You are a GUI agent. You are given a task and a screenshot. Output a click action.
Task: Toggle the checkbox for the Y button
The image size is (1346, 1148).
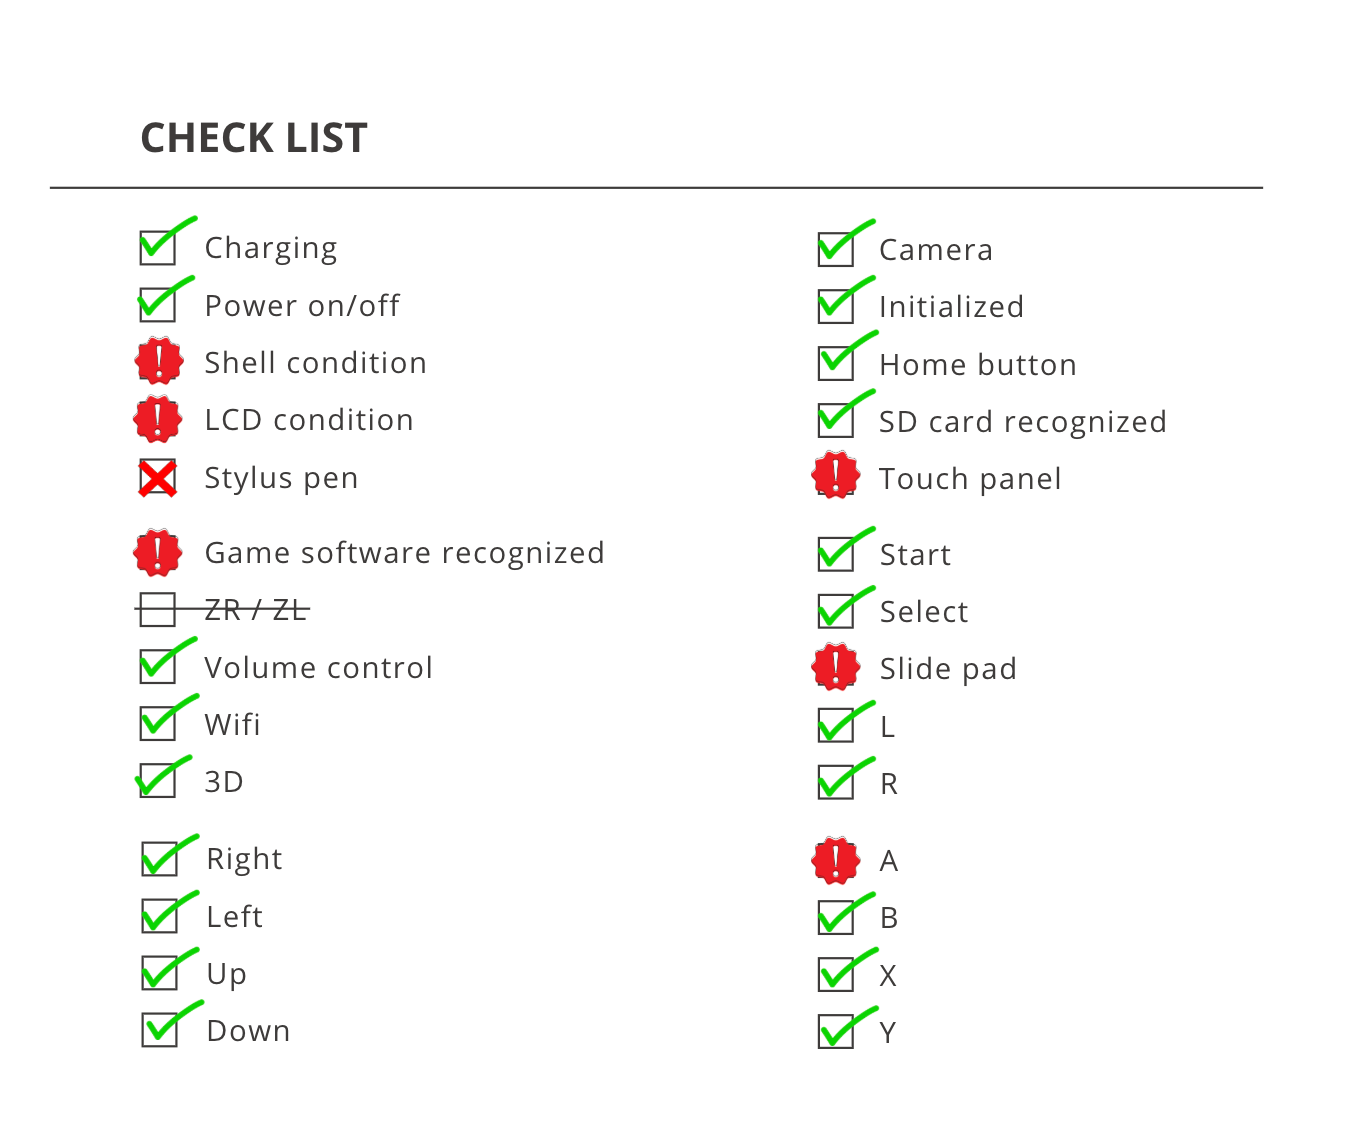click(x=835, y=1031)
